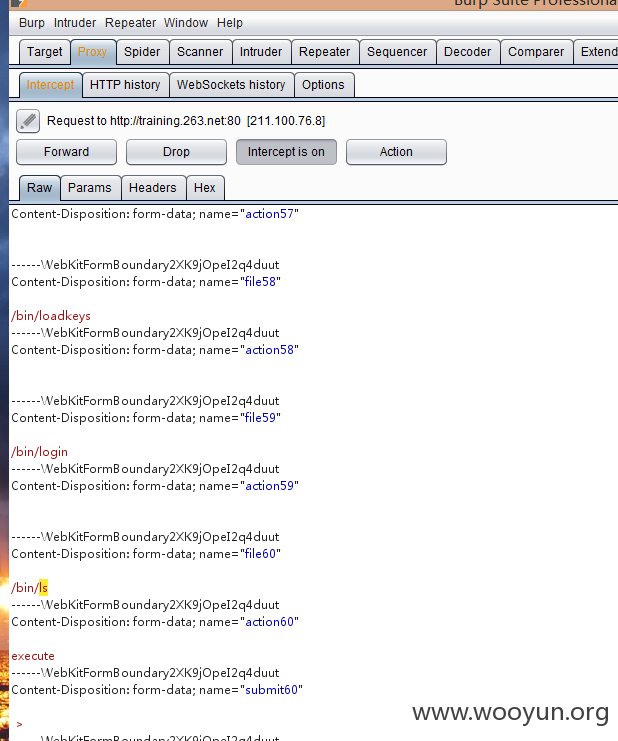
Task: Toggle the Intercept is on button
Action: coord(286,152)
